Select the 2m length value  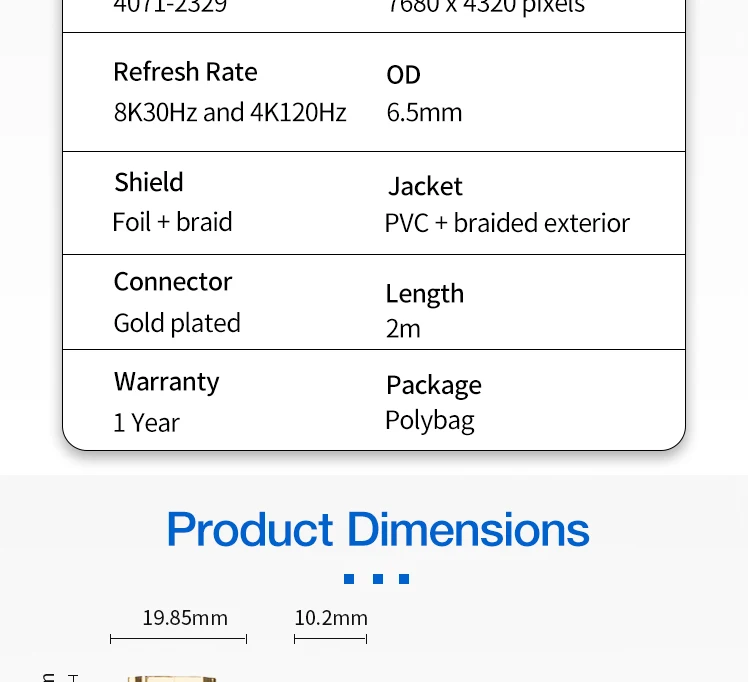click(403, 329)
